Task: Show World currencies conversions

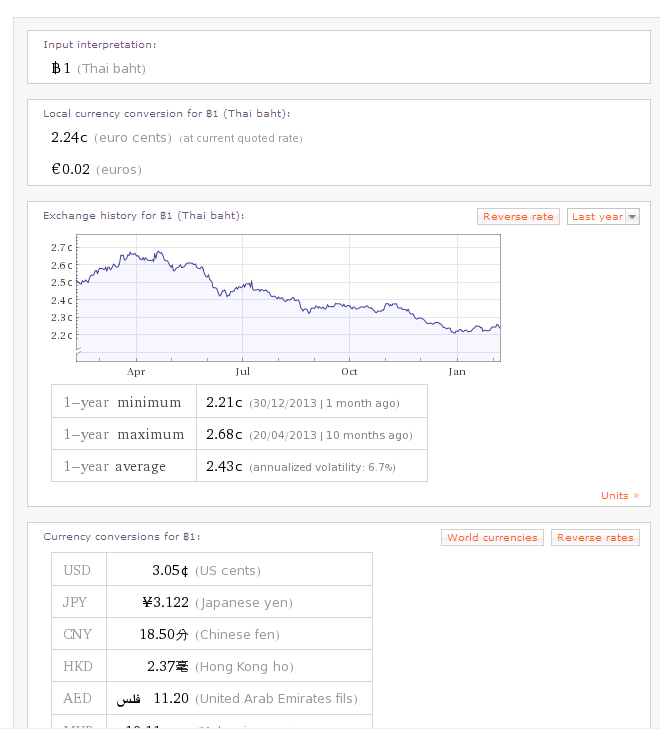Action: (x=492, y=538)
